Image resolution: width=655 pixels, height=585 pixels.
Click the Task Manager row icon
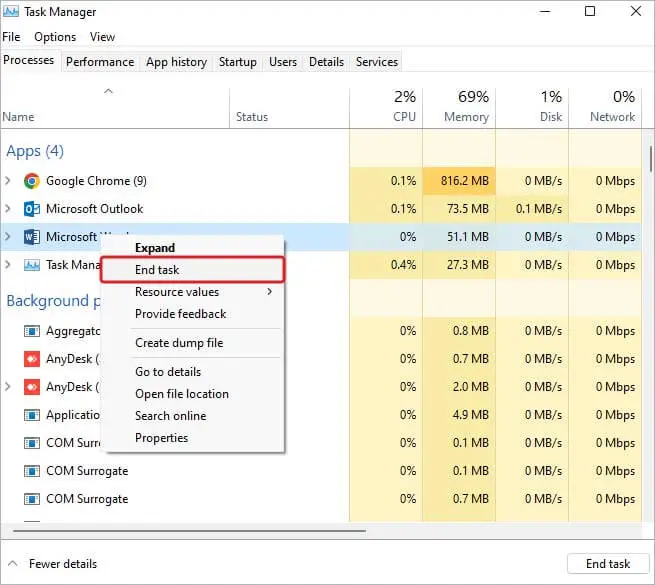pos(32,265)
